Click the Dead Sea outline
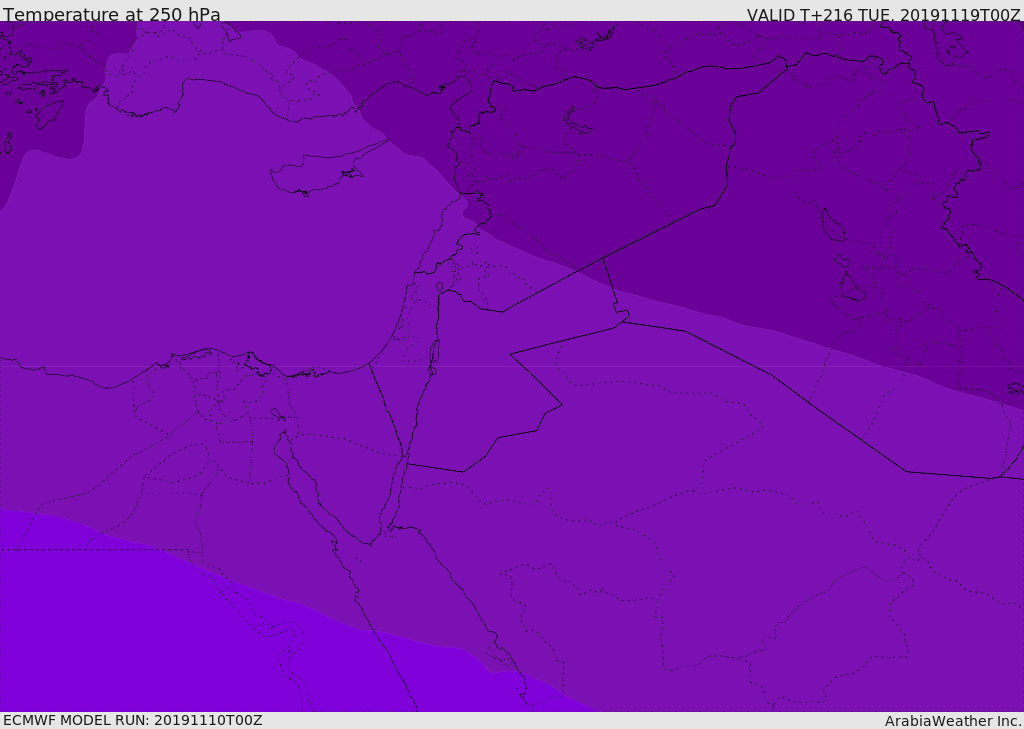Image resolution: width=1024 pixels, height=729 pixels. tap(434, 353)
